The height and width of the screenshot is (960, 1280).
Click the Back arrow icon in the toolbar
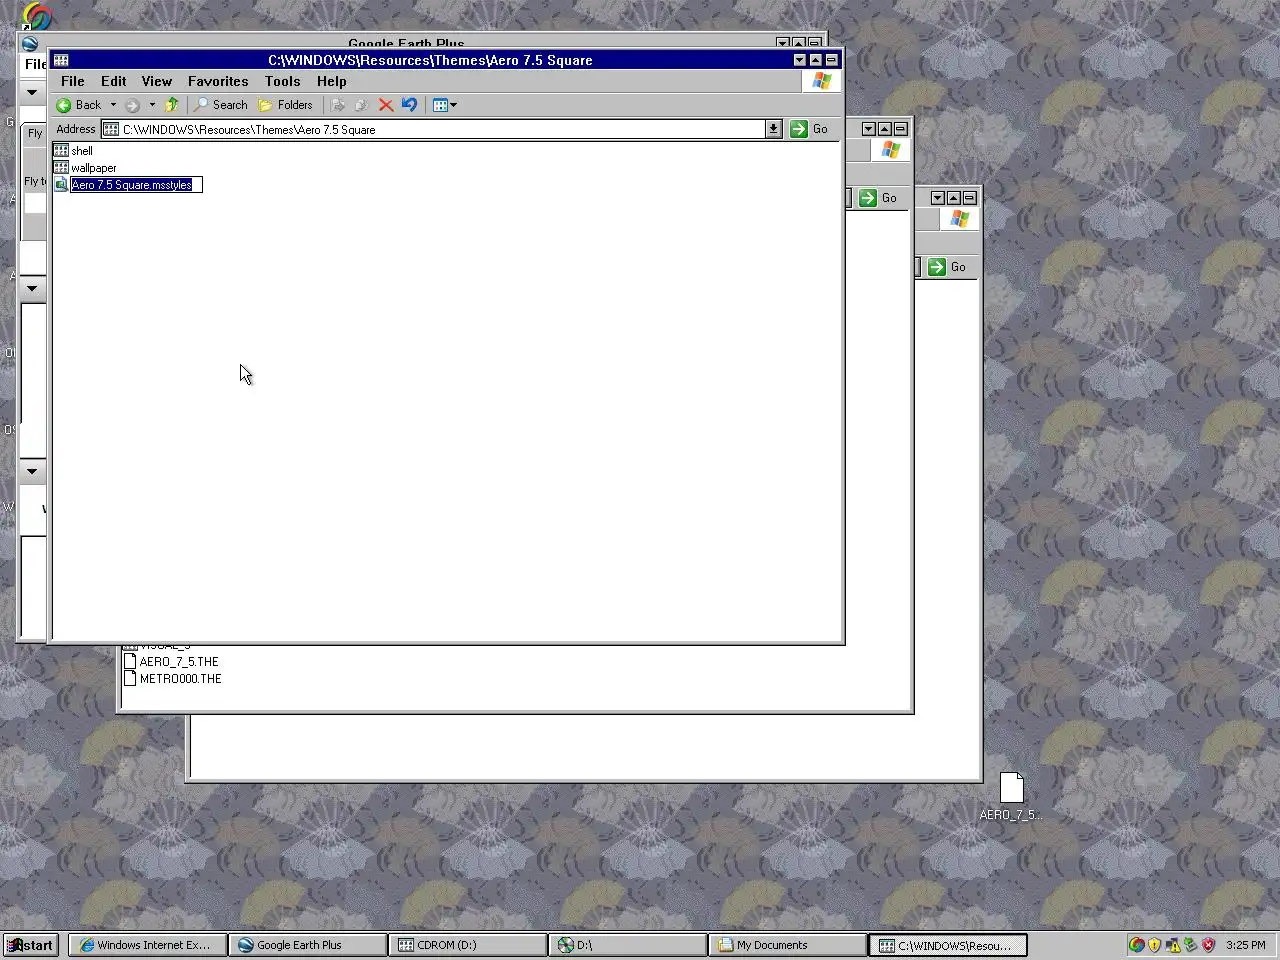[64, 105]
